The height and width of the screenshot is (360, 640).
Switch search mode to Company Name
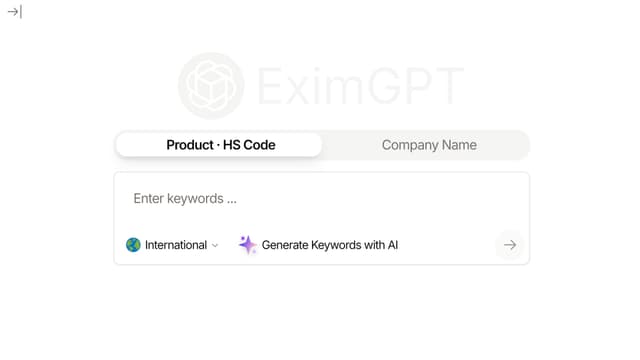(429, 145)
